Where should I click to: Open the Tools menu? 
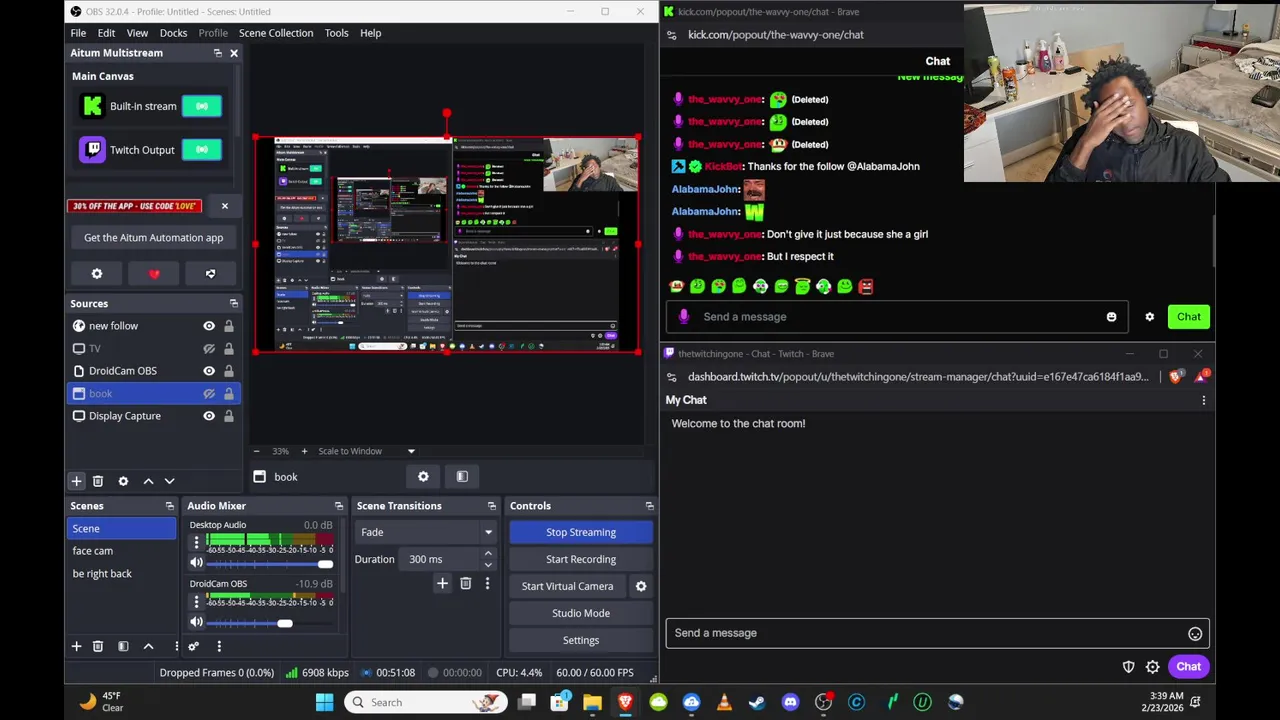[x=336, y=33]
